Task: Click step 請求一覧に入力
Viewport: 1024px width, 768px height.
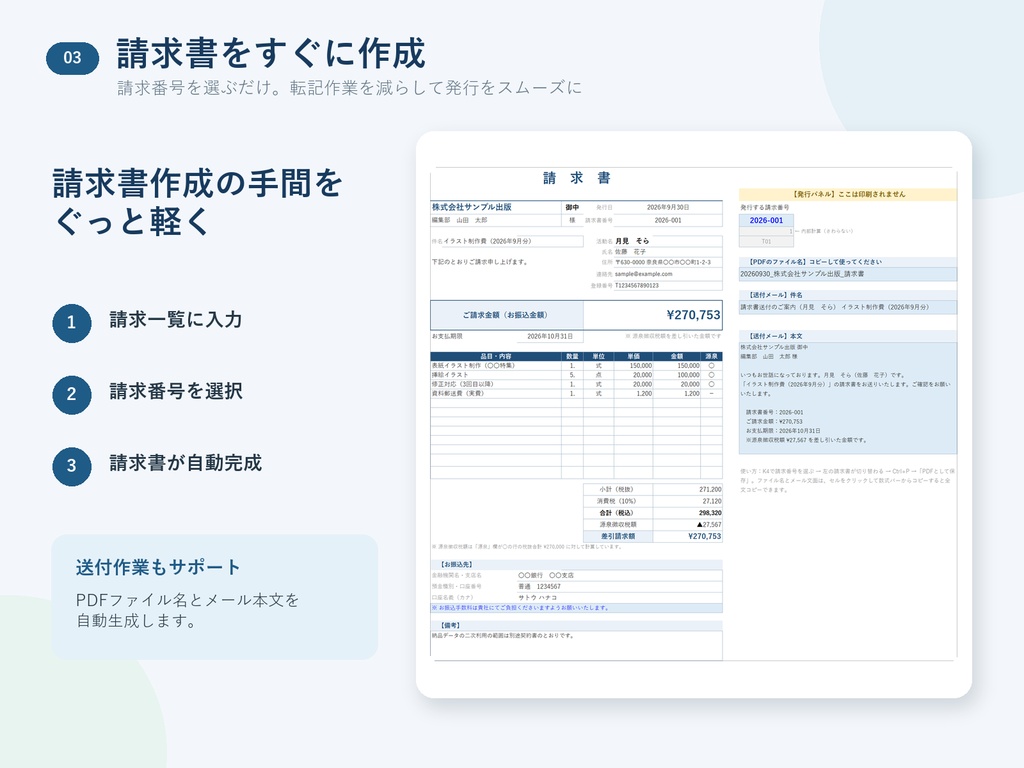Action: point(176,319)
